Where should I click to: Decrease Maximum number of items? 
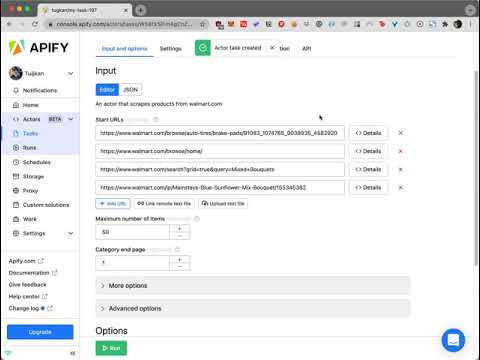[x=180, y=236]
